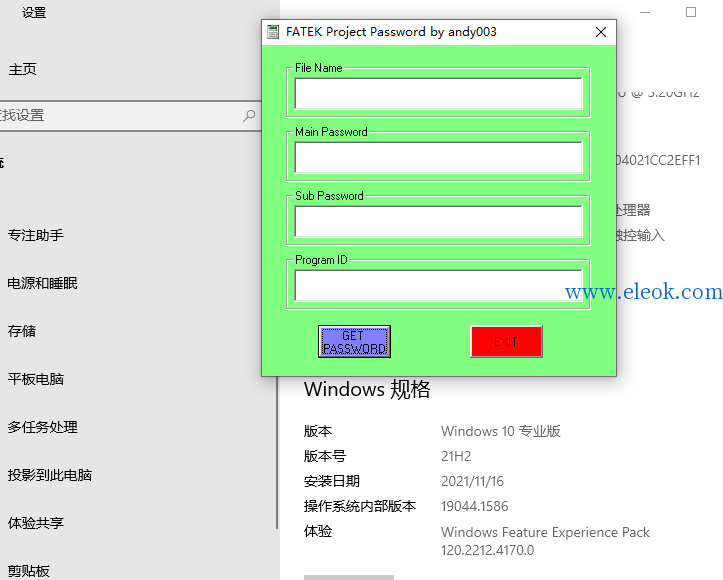Open 电源和睡眠 settings page

coord(42,283)
